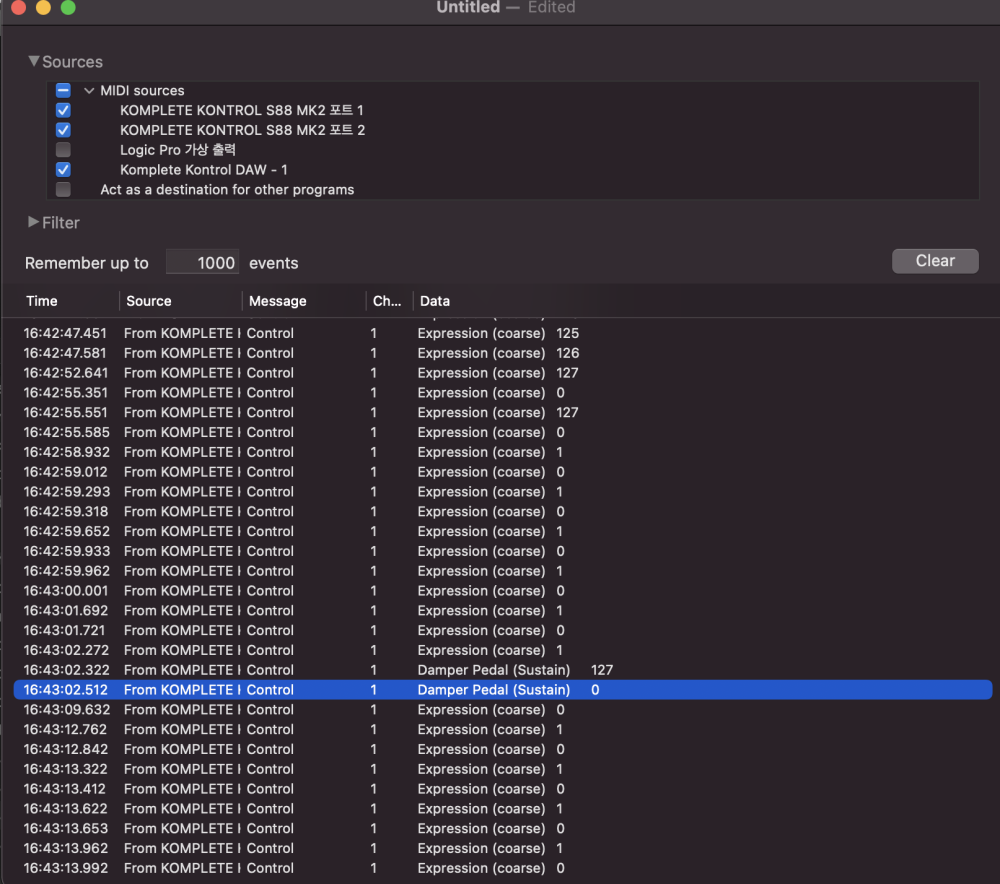Screen dimensions: 1000x884
Task: Select the event row at 16:42:59.652
Action: point(503,531)
